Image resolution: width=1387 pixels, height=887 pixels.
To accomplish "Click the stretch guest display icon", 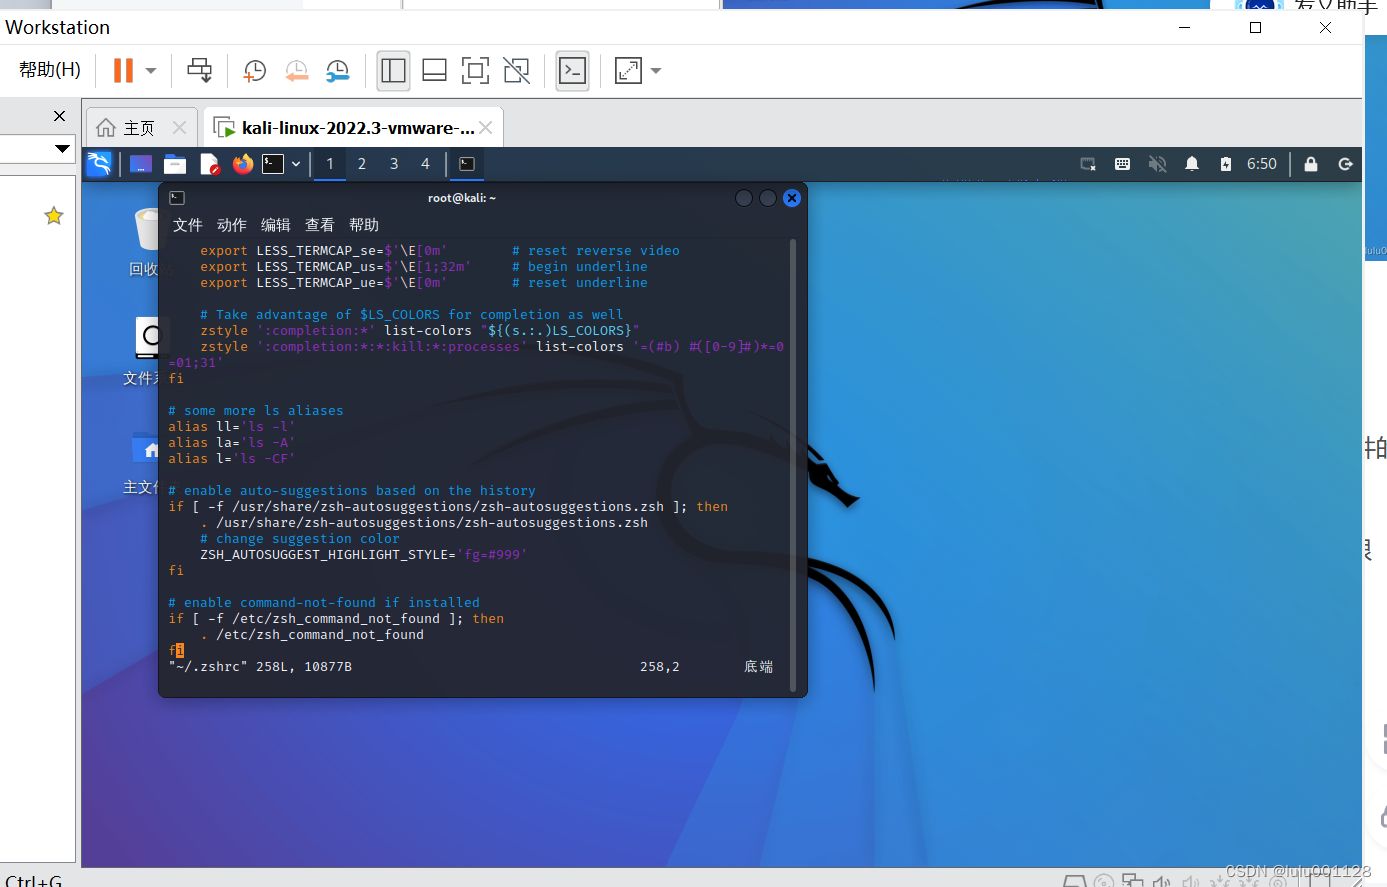I will pyautogui.click(x=628, y=70).
